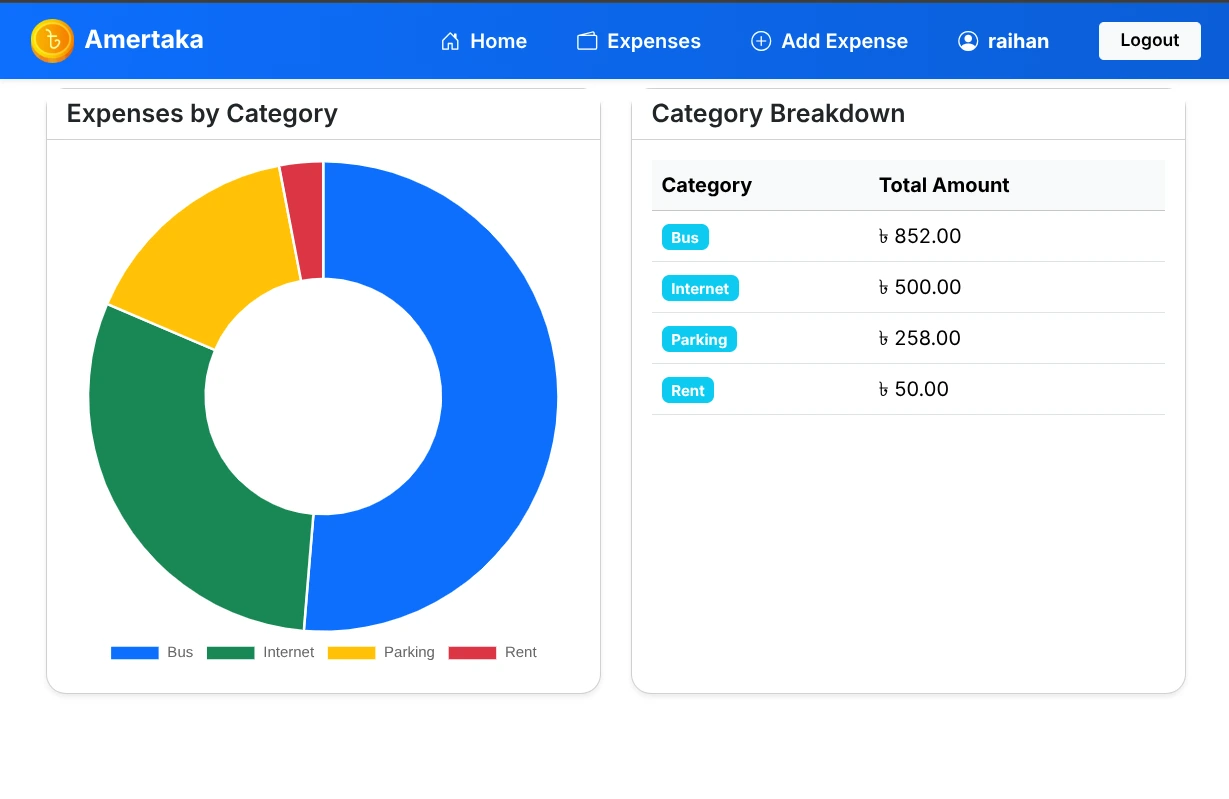Click the Amertaka coin logo
Image resolution: width=1229 pixels, height=799 pixels.
click(x=52, y=41)
